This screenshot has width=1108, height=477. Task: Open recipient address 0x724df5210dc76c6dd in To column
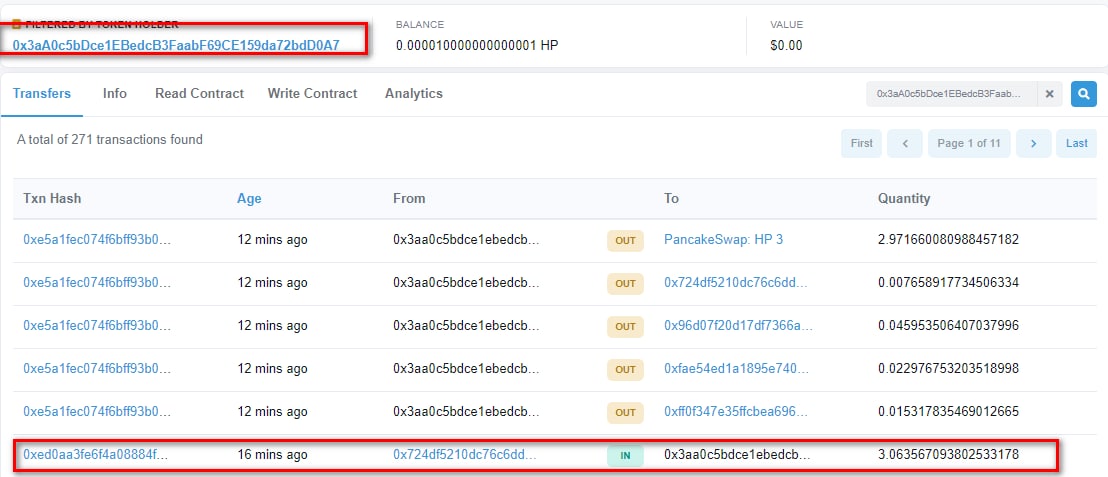tap(736, 283)
